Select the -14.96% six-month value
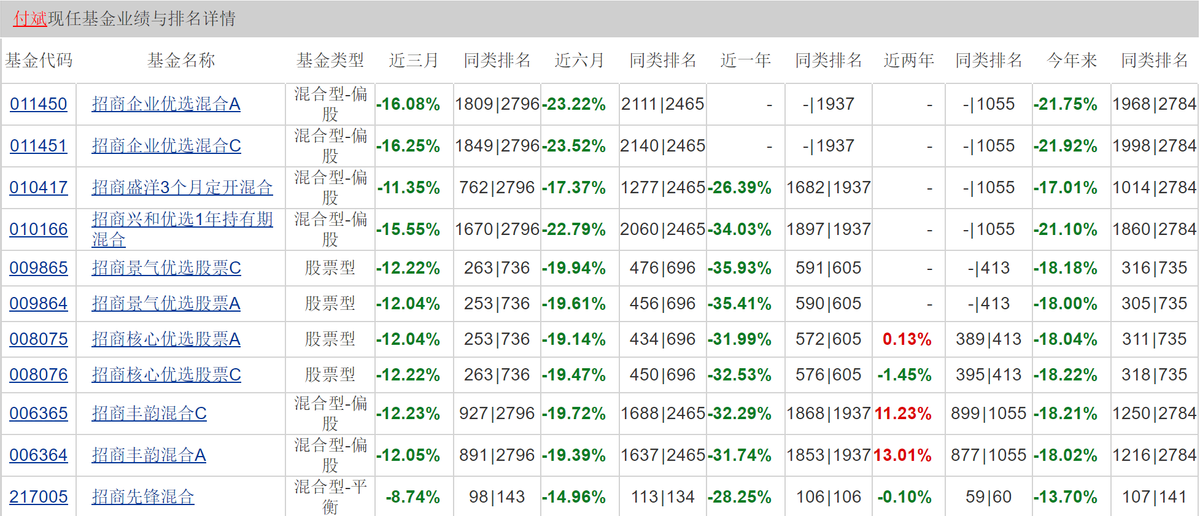 [574, 497]
